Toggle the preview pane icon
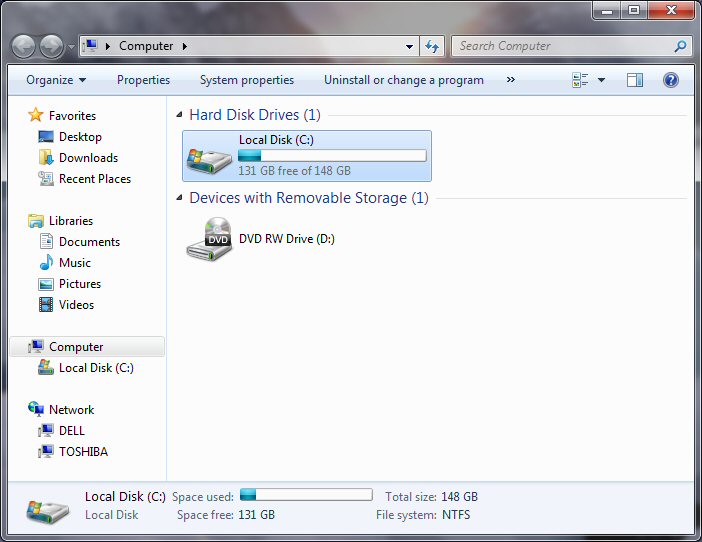Viewport: 702px width, 542px height. coord(635,80)
